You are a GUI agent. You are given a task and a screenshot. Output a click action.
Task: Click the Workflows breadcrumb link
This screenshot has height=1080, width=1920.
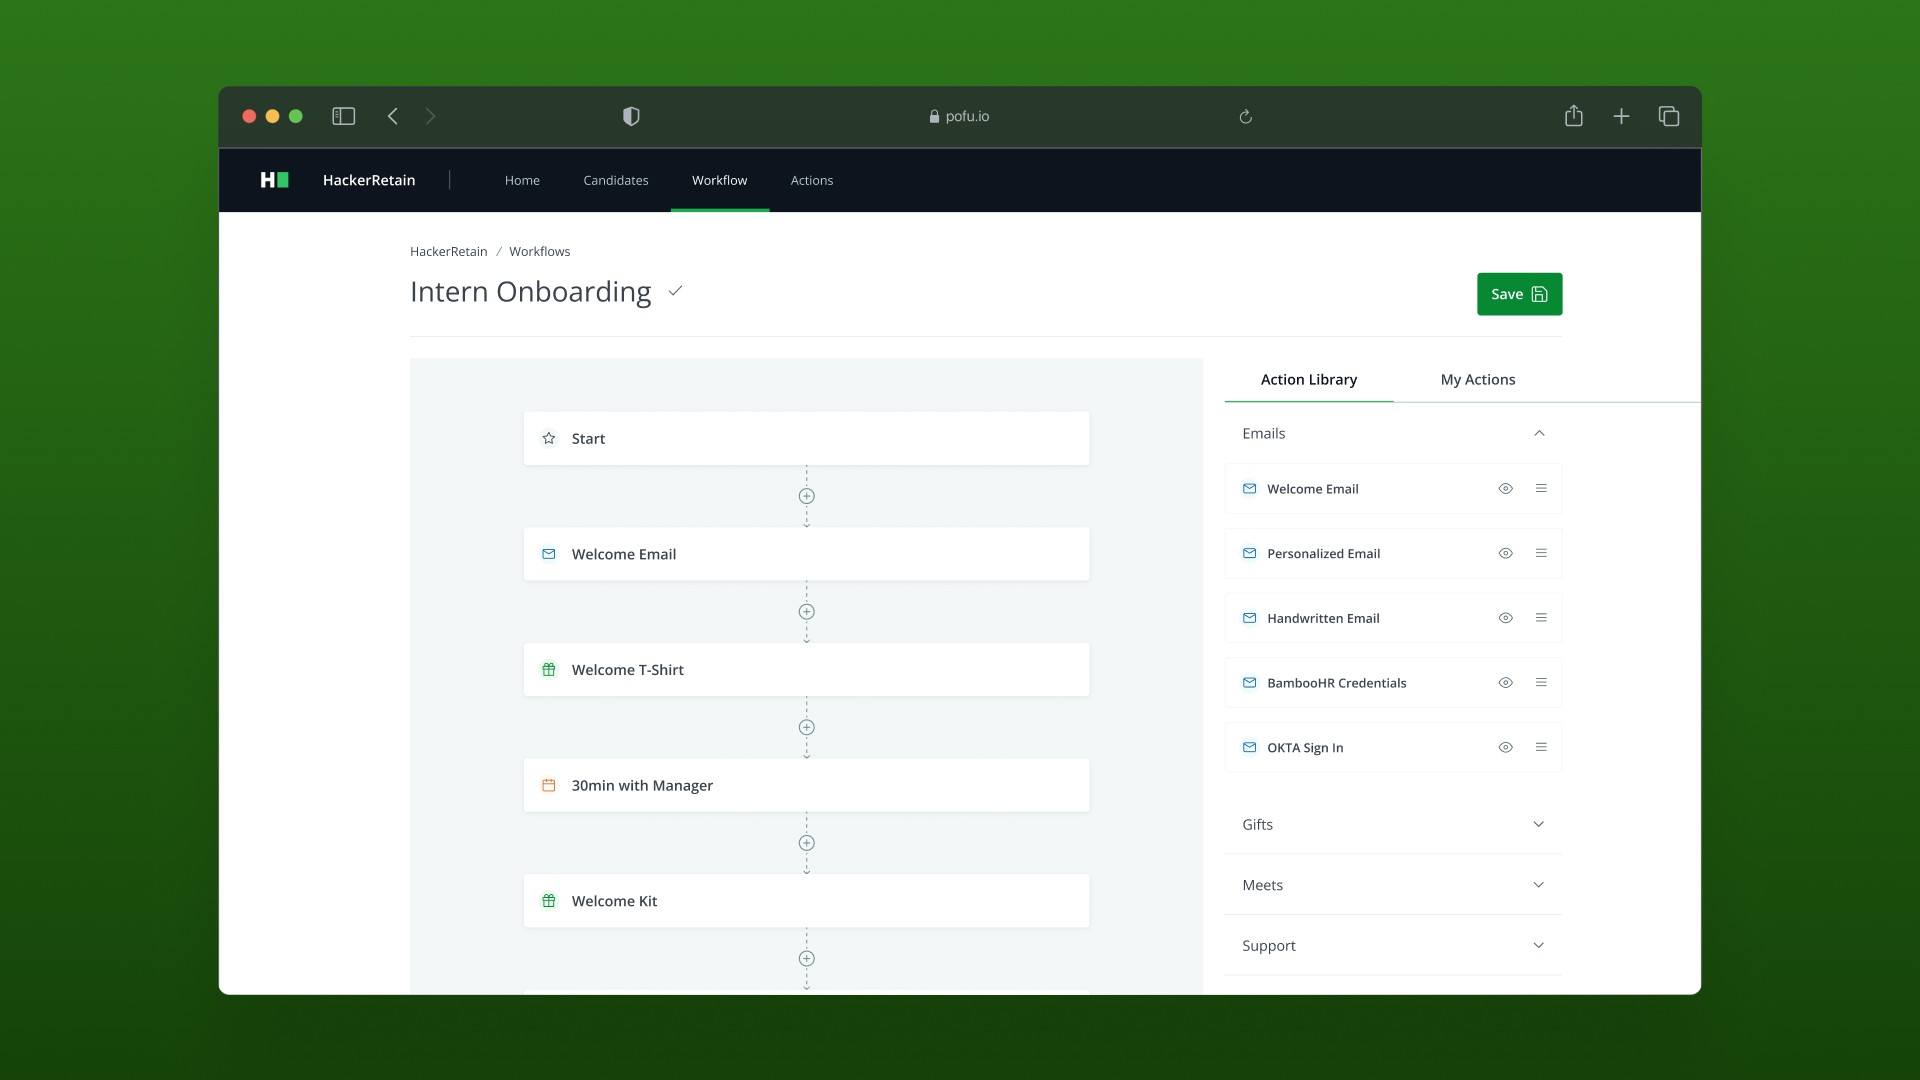pos(540,251)
